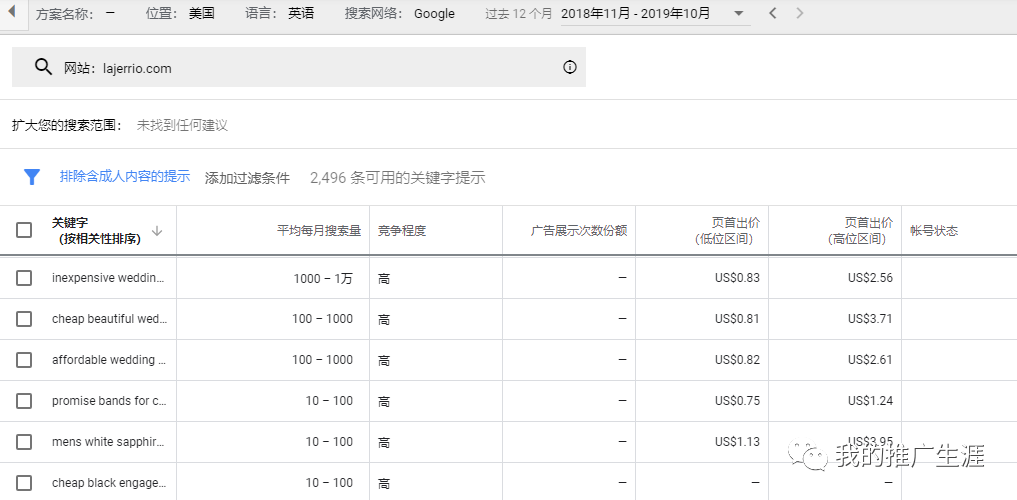Viewport: 1017px width, 500px height.
Task: Check the cheap beautiful wedding keyword row
Action: [x=24, y=319]
